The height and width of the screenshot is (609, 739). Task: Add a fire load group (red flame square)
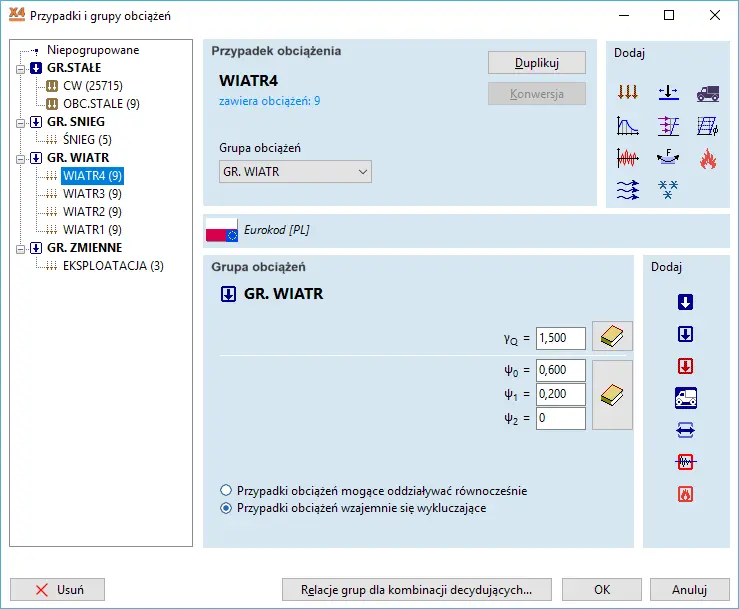pyautogui.click(x=685, y=494)
